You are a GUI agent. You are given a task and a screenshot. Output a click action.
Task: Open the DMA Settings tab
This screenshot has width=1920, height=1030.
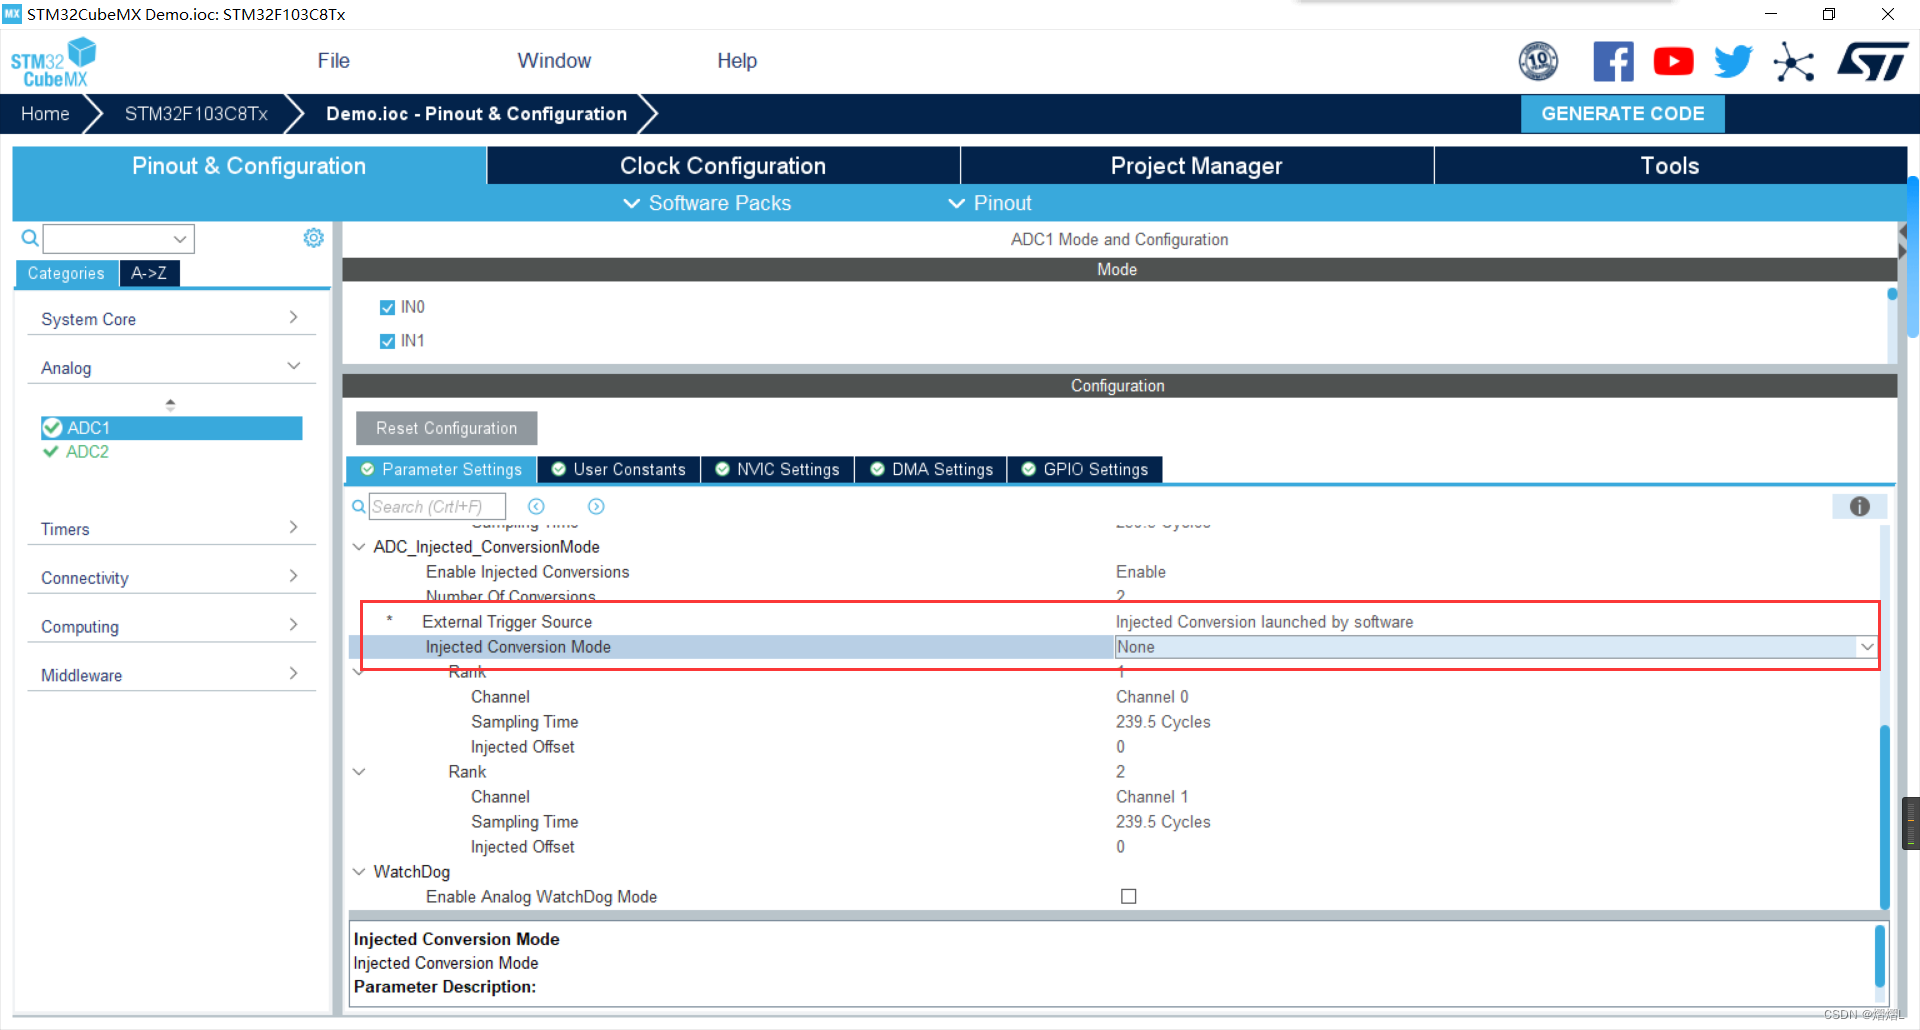932,470
